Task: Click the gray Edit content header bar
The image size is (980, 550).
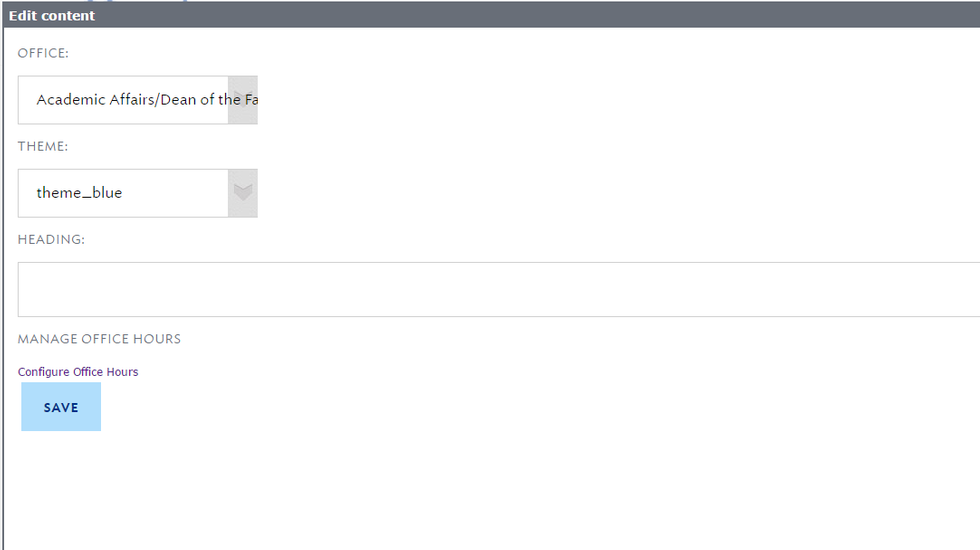Action: pos(491,15)
